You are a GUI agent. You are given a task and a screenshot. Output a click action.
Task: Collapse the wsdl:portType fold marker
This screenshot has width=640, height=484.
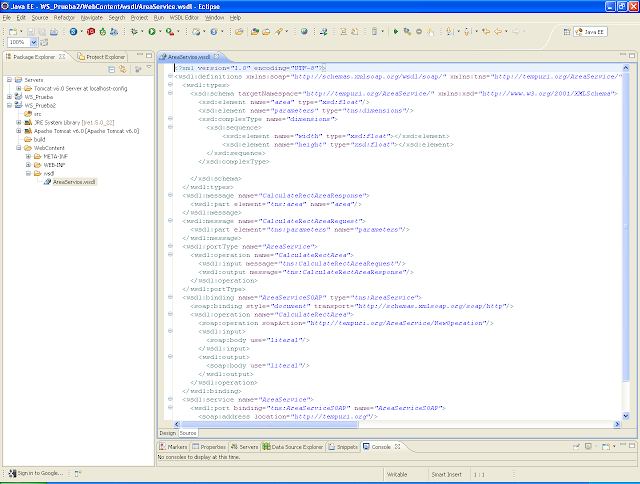pos(170,246)
